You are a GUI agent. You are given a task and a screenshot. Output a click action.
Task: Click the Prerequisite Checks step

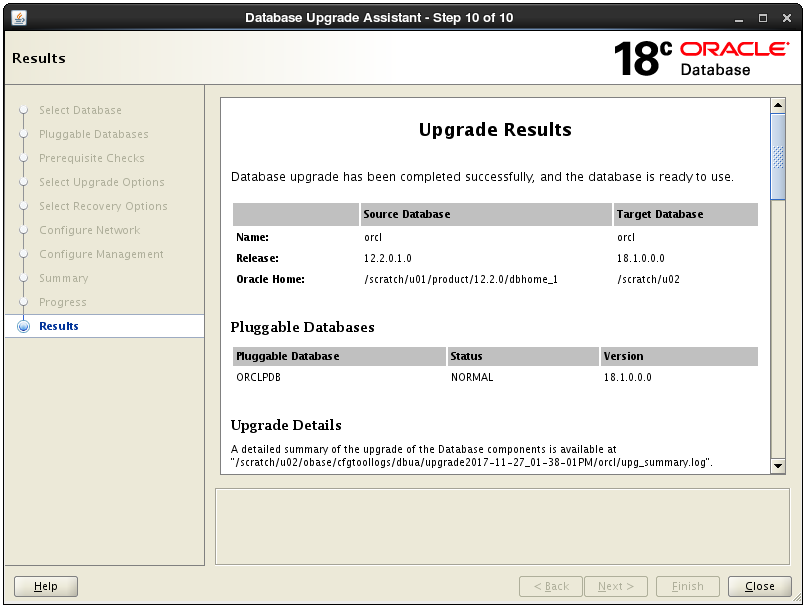coord(92,158)
